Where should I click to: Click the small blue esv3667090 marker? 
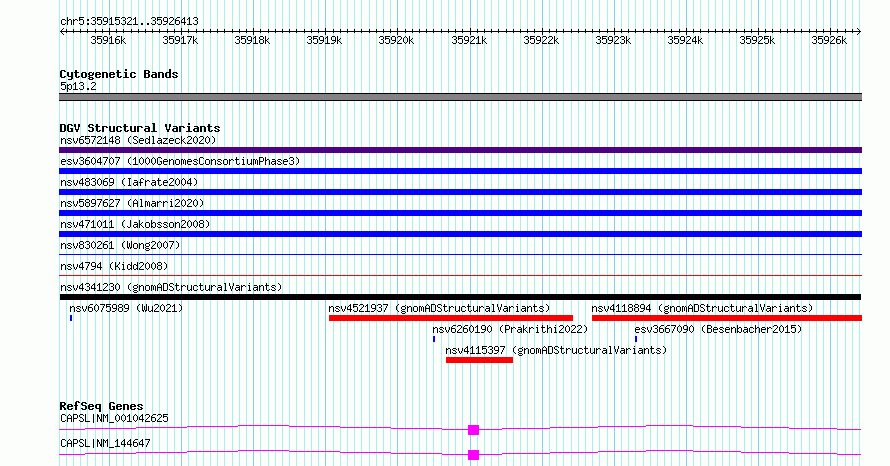tap(636, 339)
